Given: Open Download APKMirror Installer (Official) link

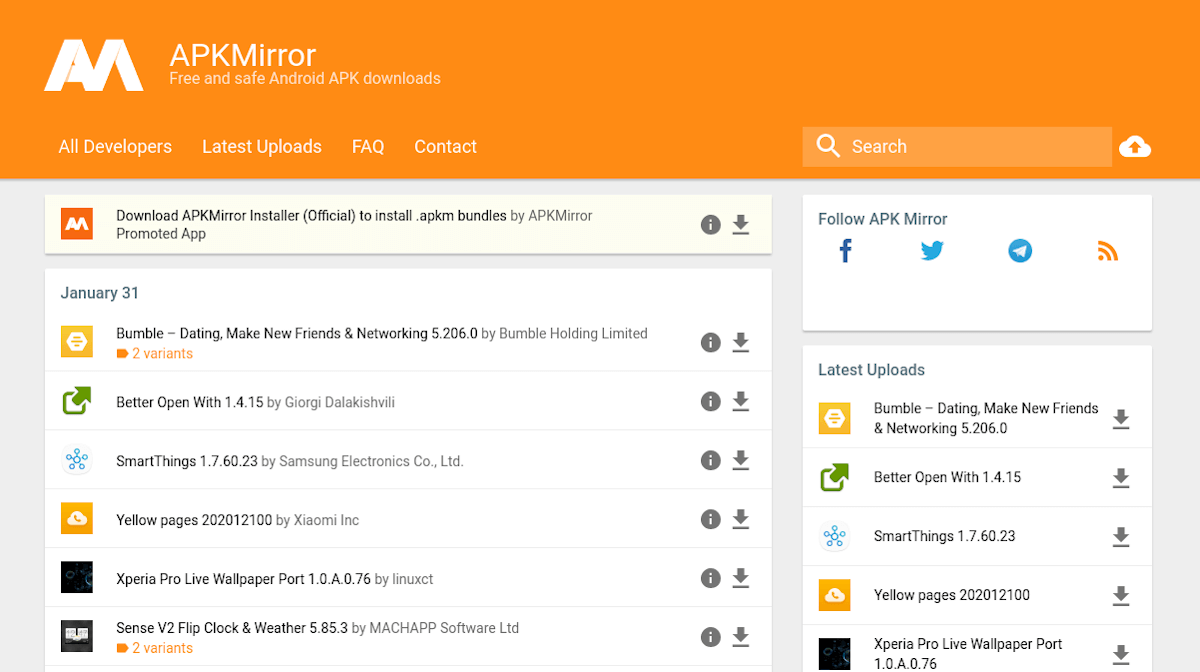Looking at the screenshot, I should (312, 215).
